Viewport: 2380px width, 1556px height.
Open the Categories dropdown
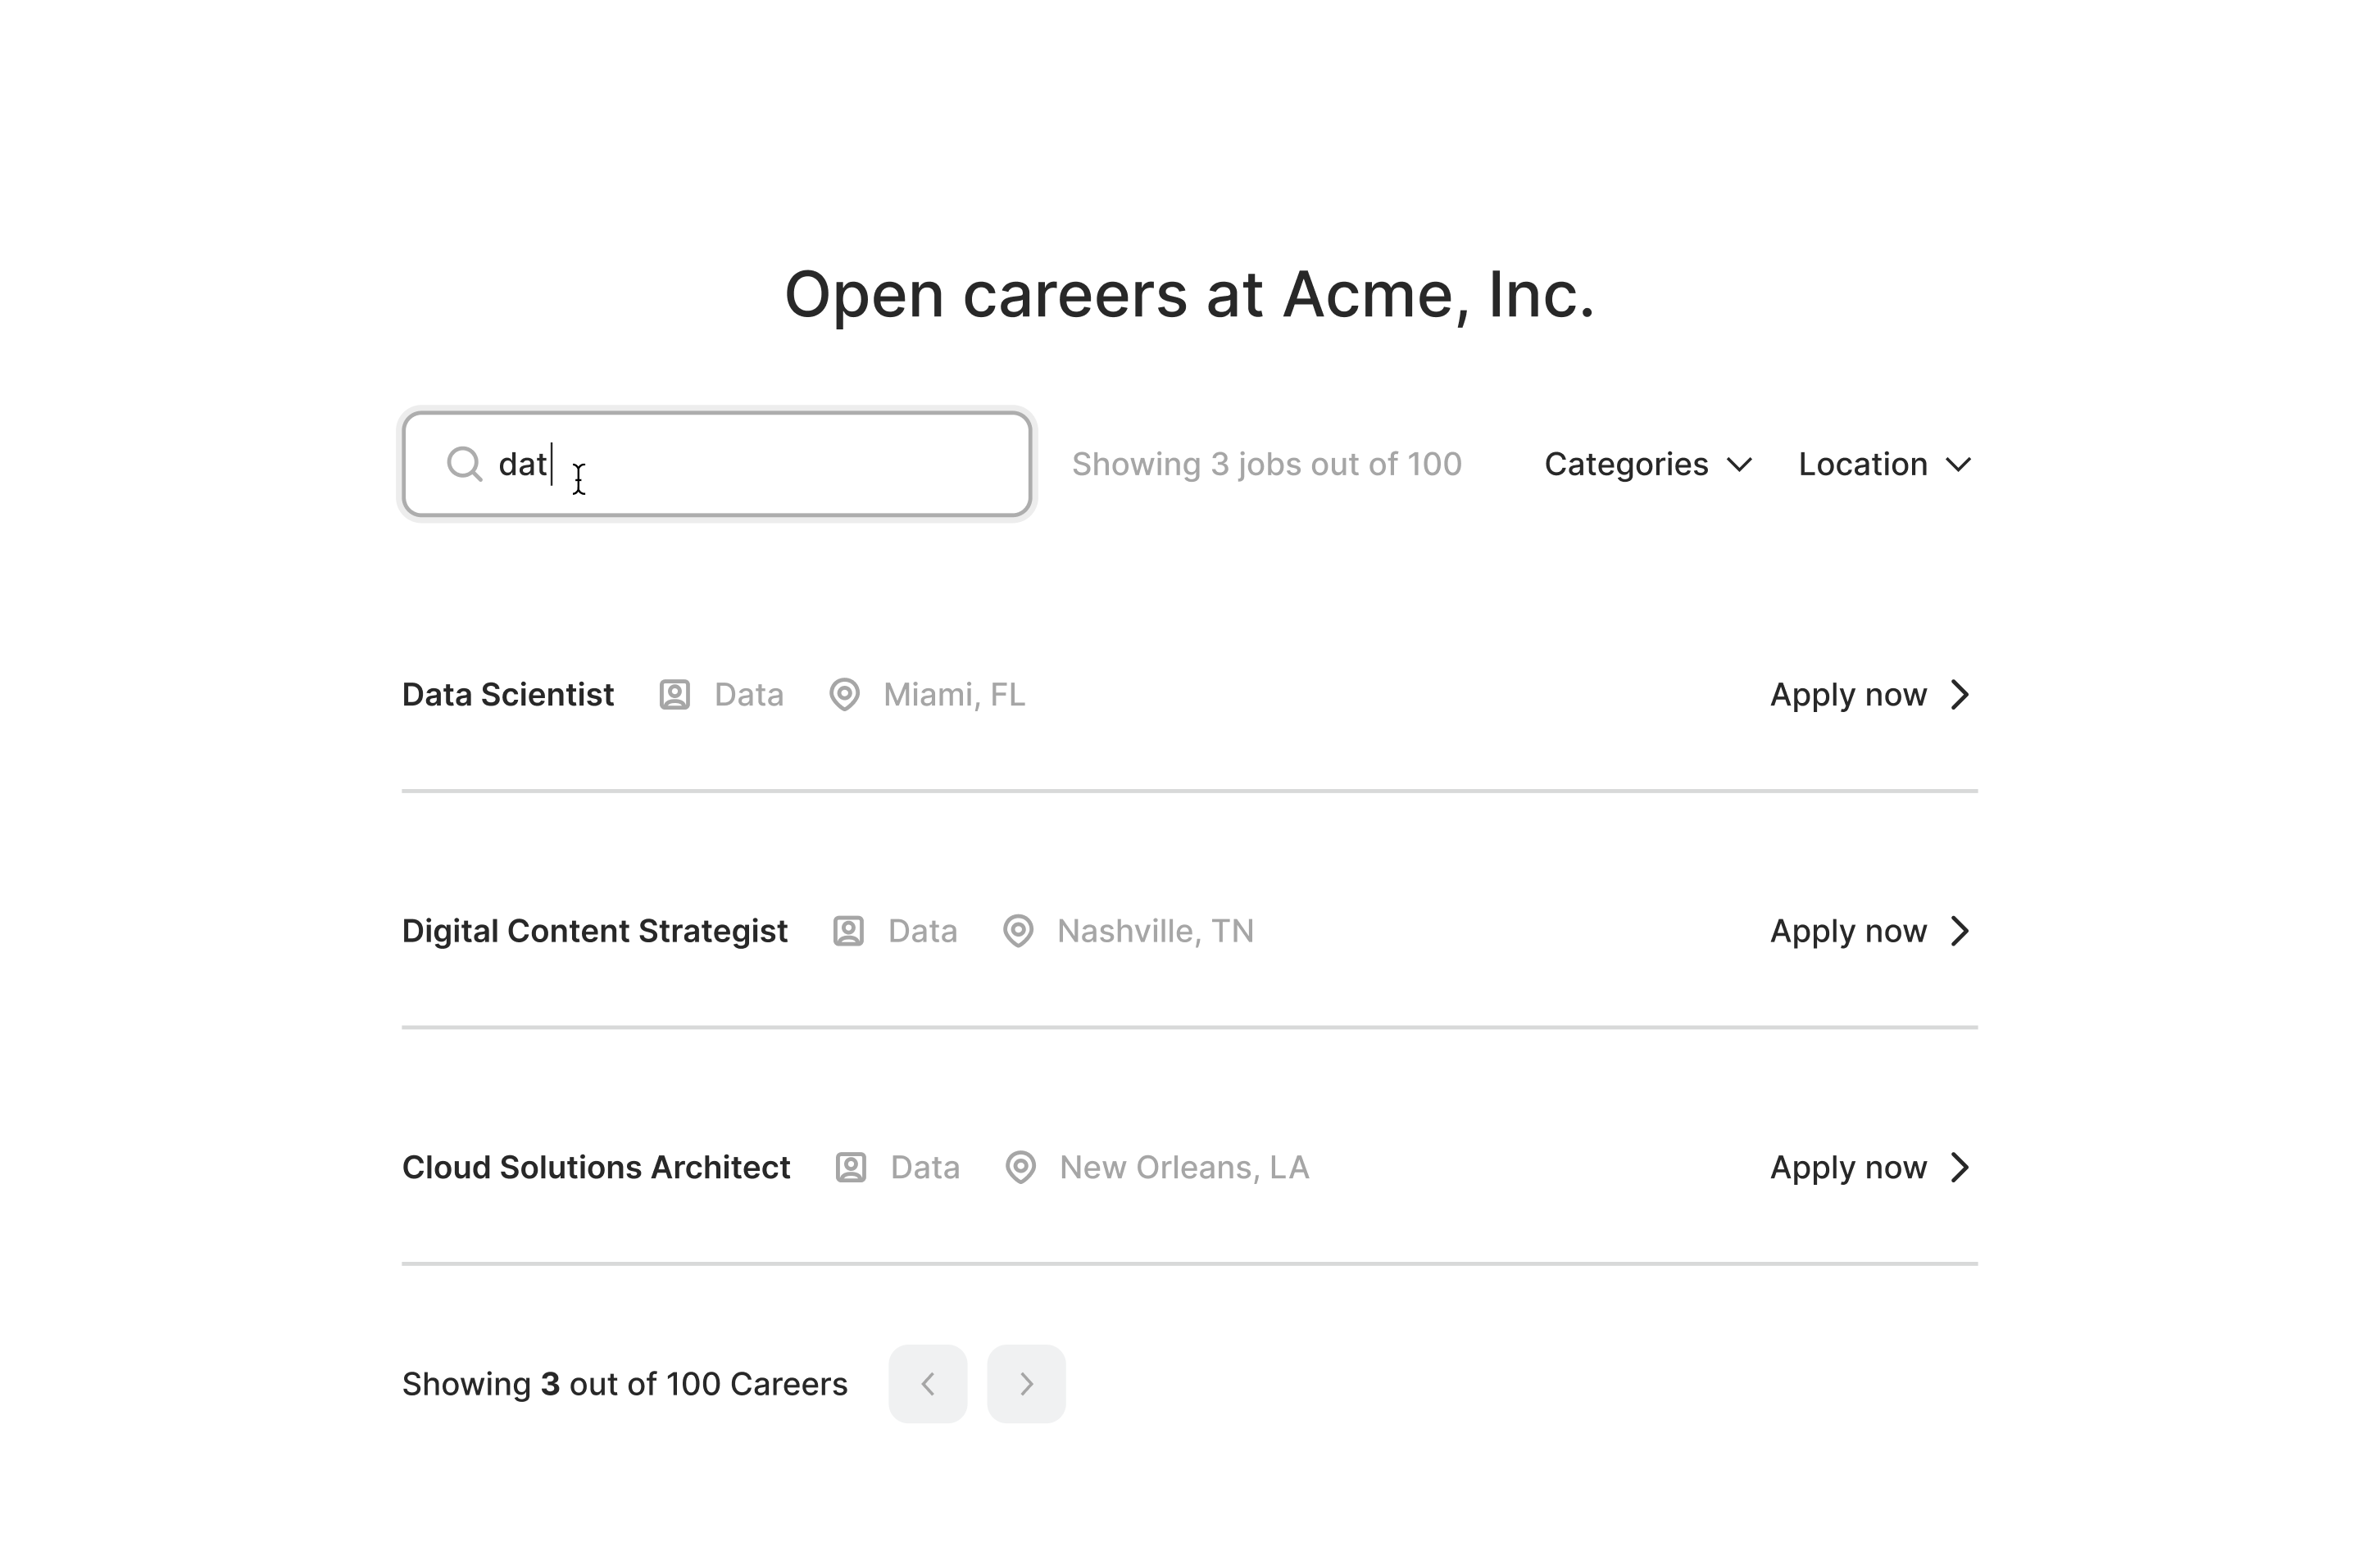coord(1648,464)
